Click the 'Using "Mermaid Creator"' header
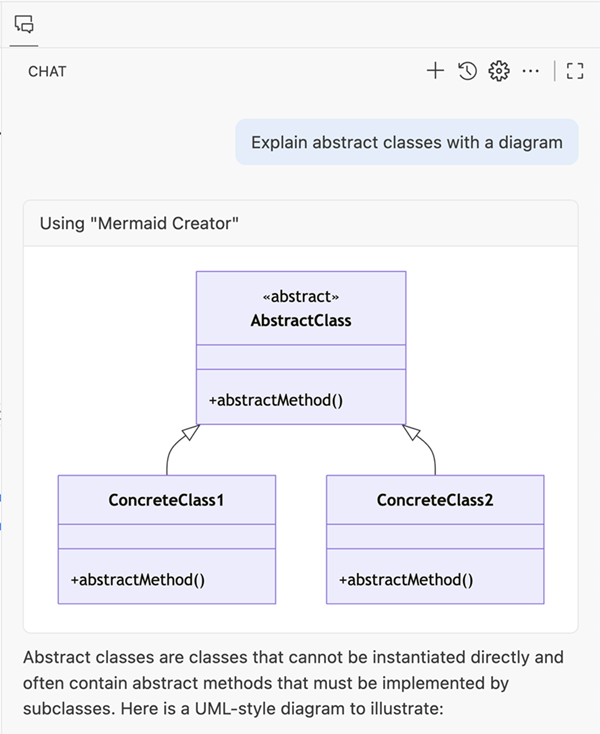The image size is (600, 734). (x=139, y=223)
